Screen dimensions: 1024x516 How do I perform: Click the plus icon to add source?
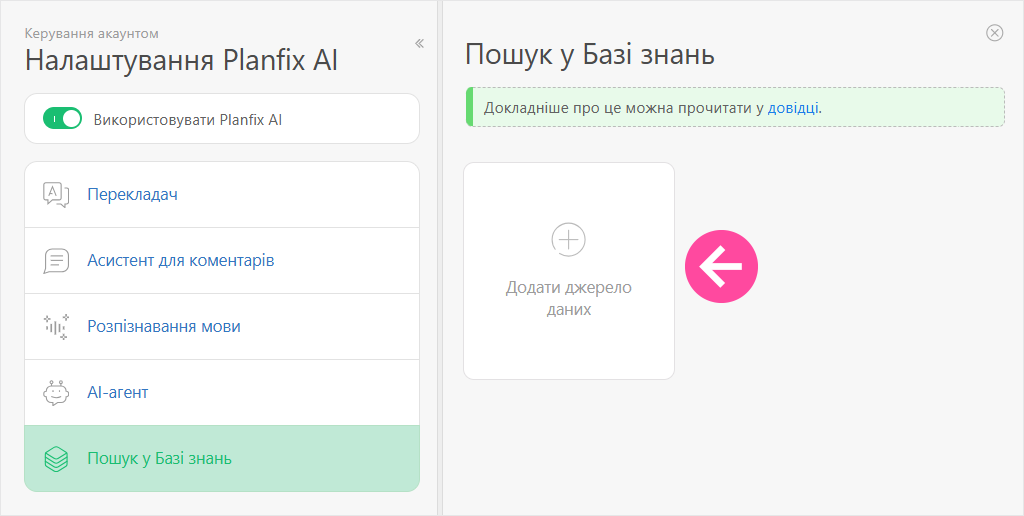pos(568,239)
